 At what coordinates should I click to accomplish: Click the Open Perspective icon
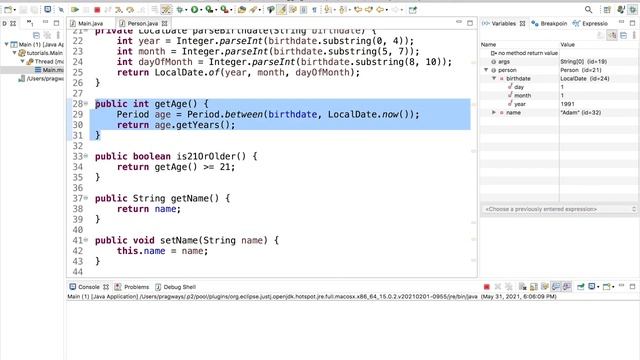click(x=607, y=9)
